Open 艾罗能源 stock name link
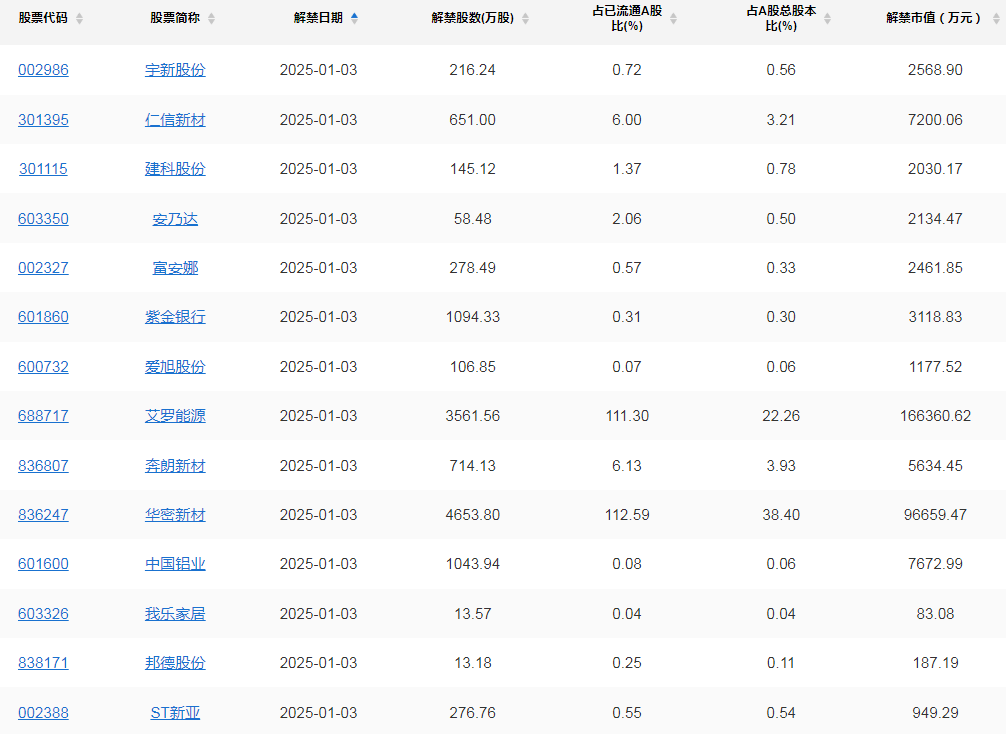The width and height of the screenshot is (1006, 734). (175, 416)
